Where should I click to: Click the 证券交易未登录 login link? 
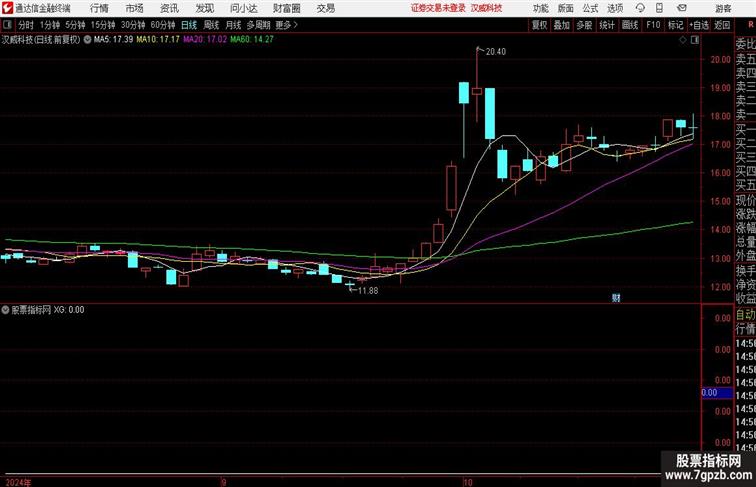pyautogui.click(x=438, y=8)
